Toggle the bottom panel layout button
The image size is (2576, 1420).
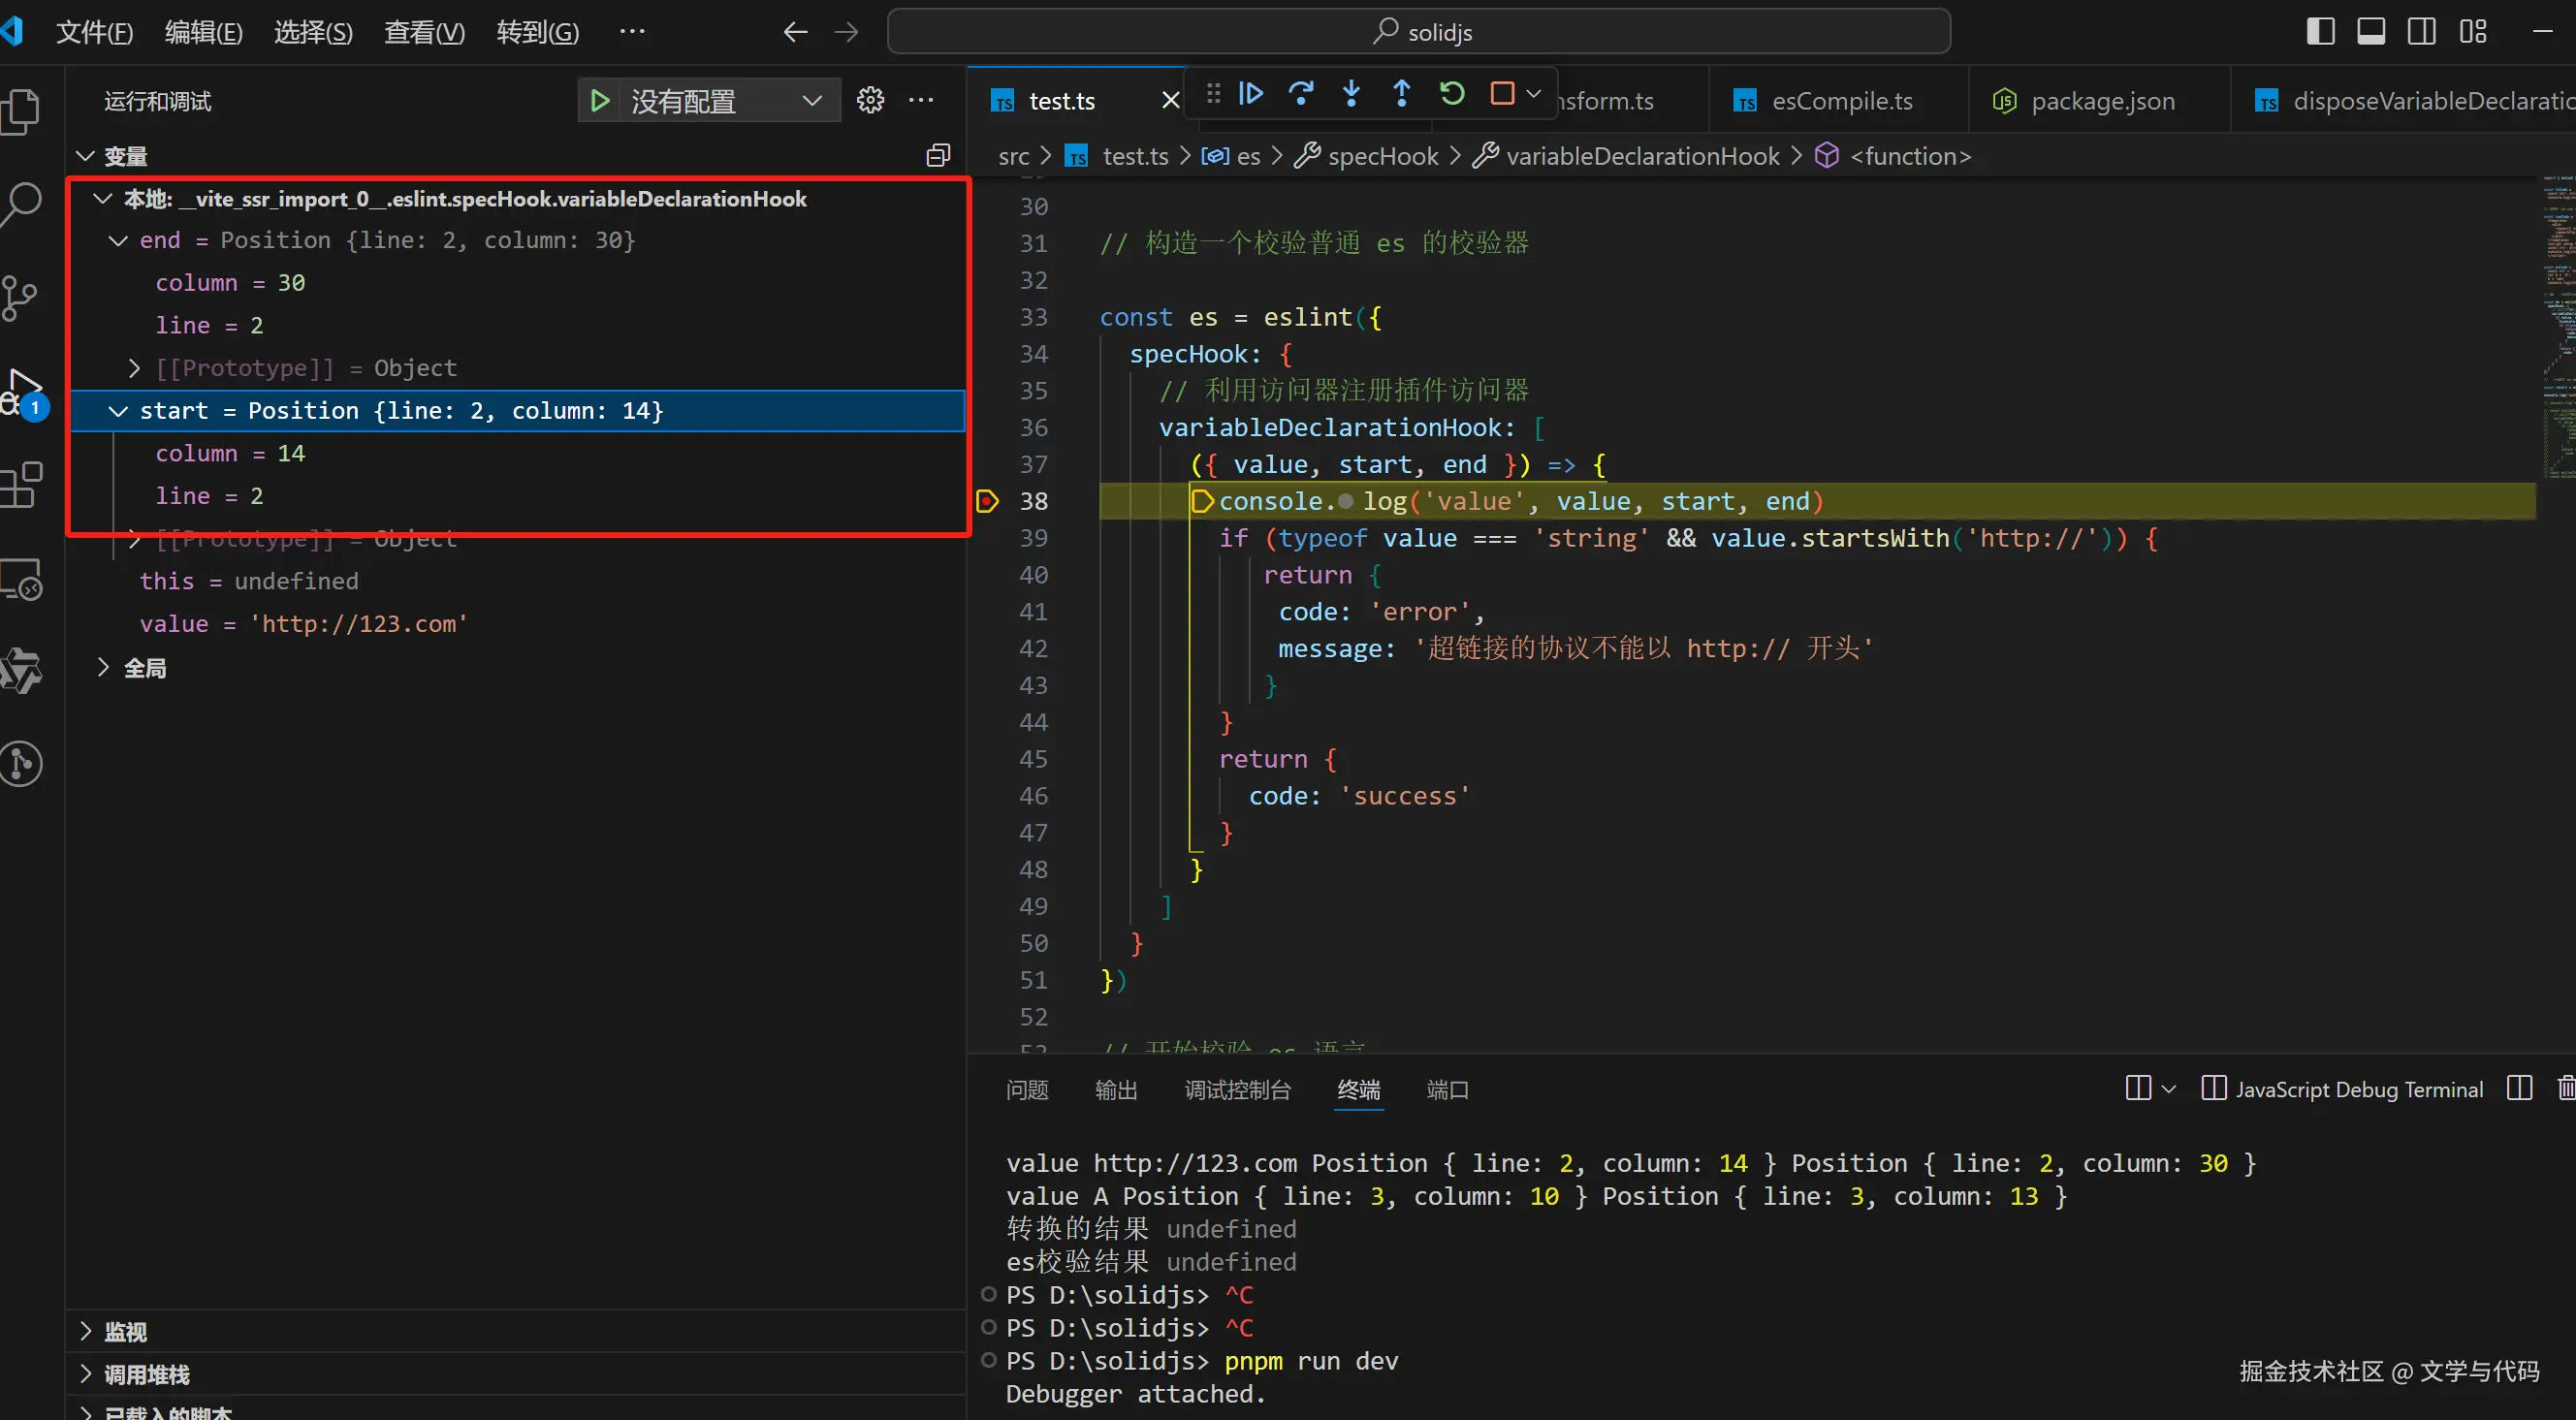tap(2371, 32)
